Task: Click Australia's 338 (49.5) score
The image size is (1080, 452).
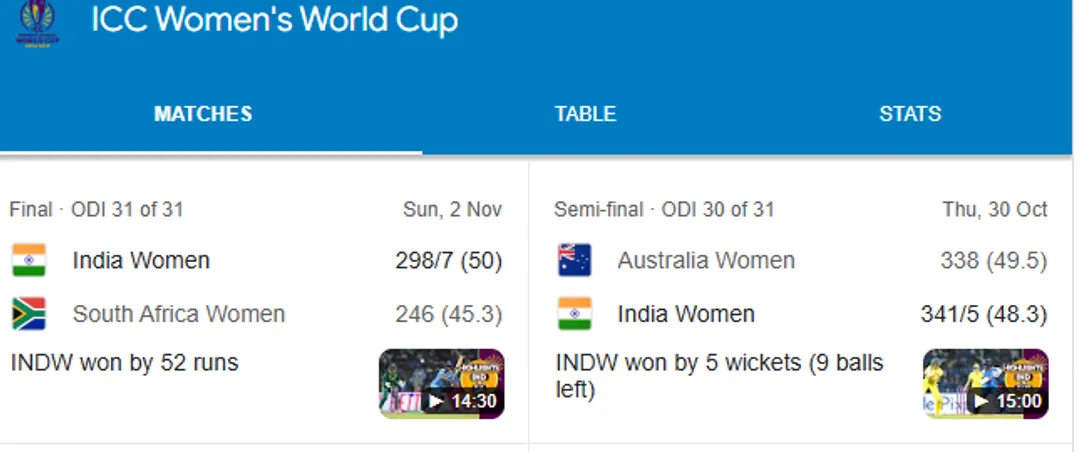Action: pos(993,261)
